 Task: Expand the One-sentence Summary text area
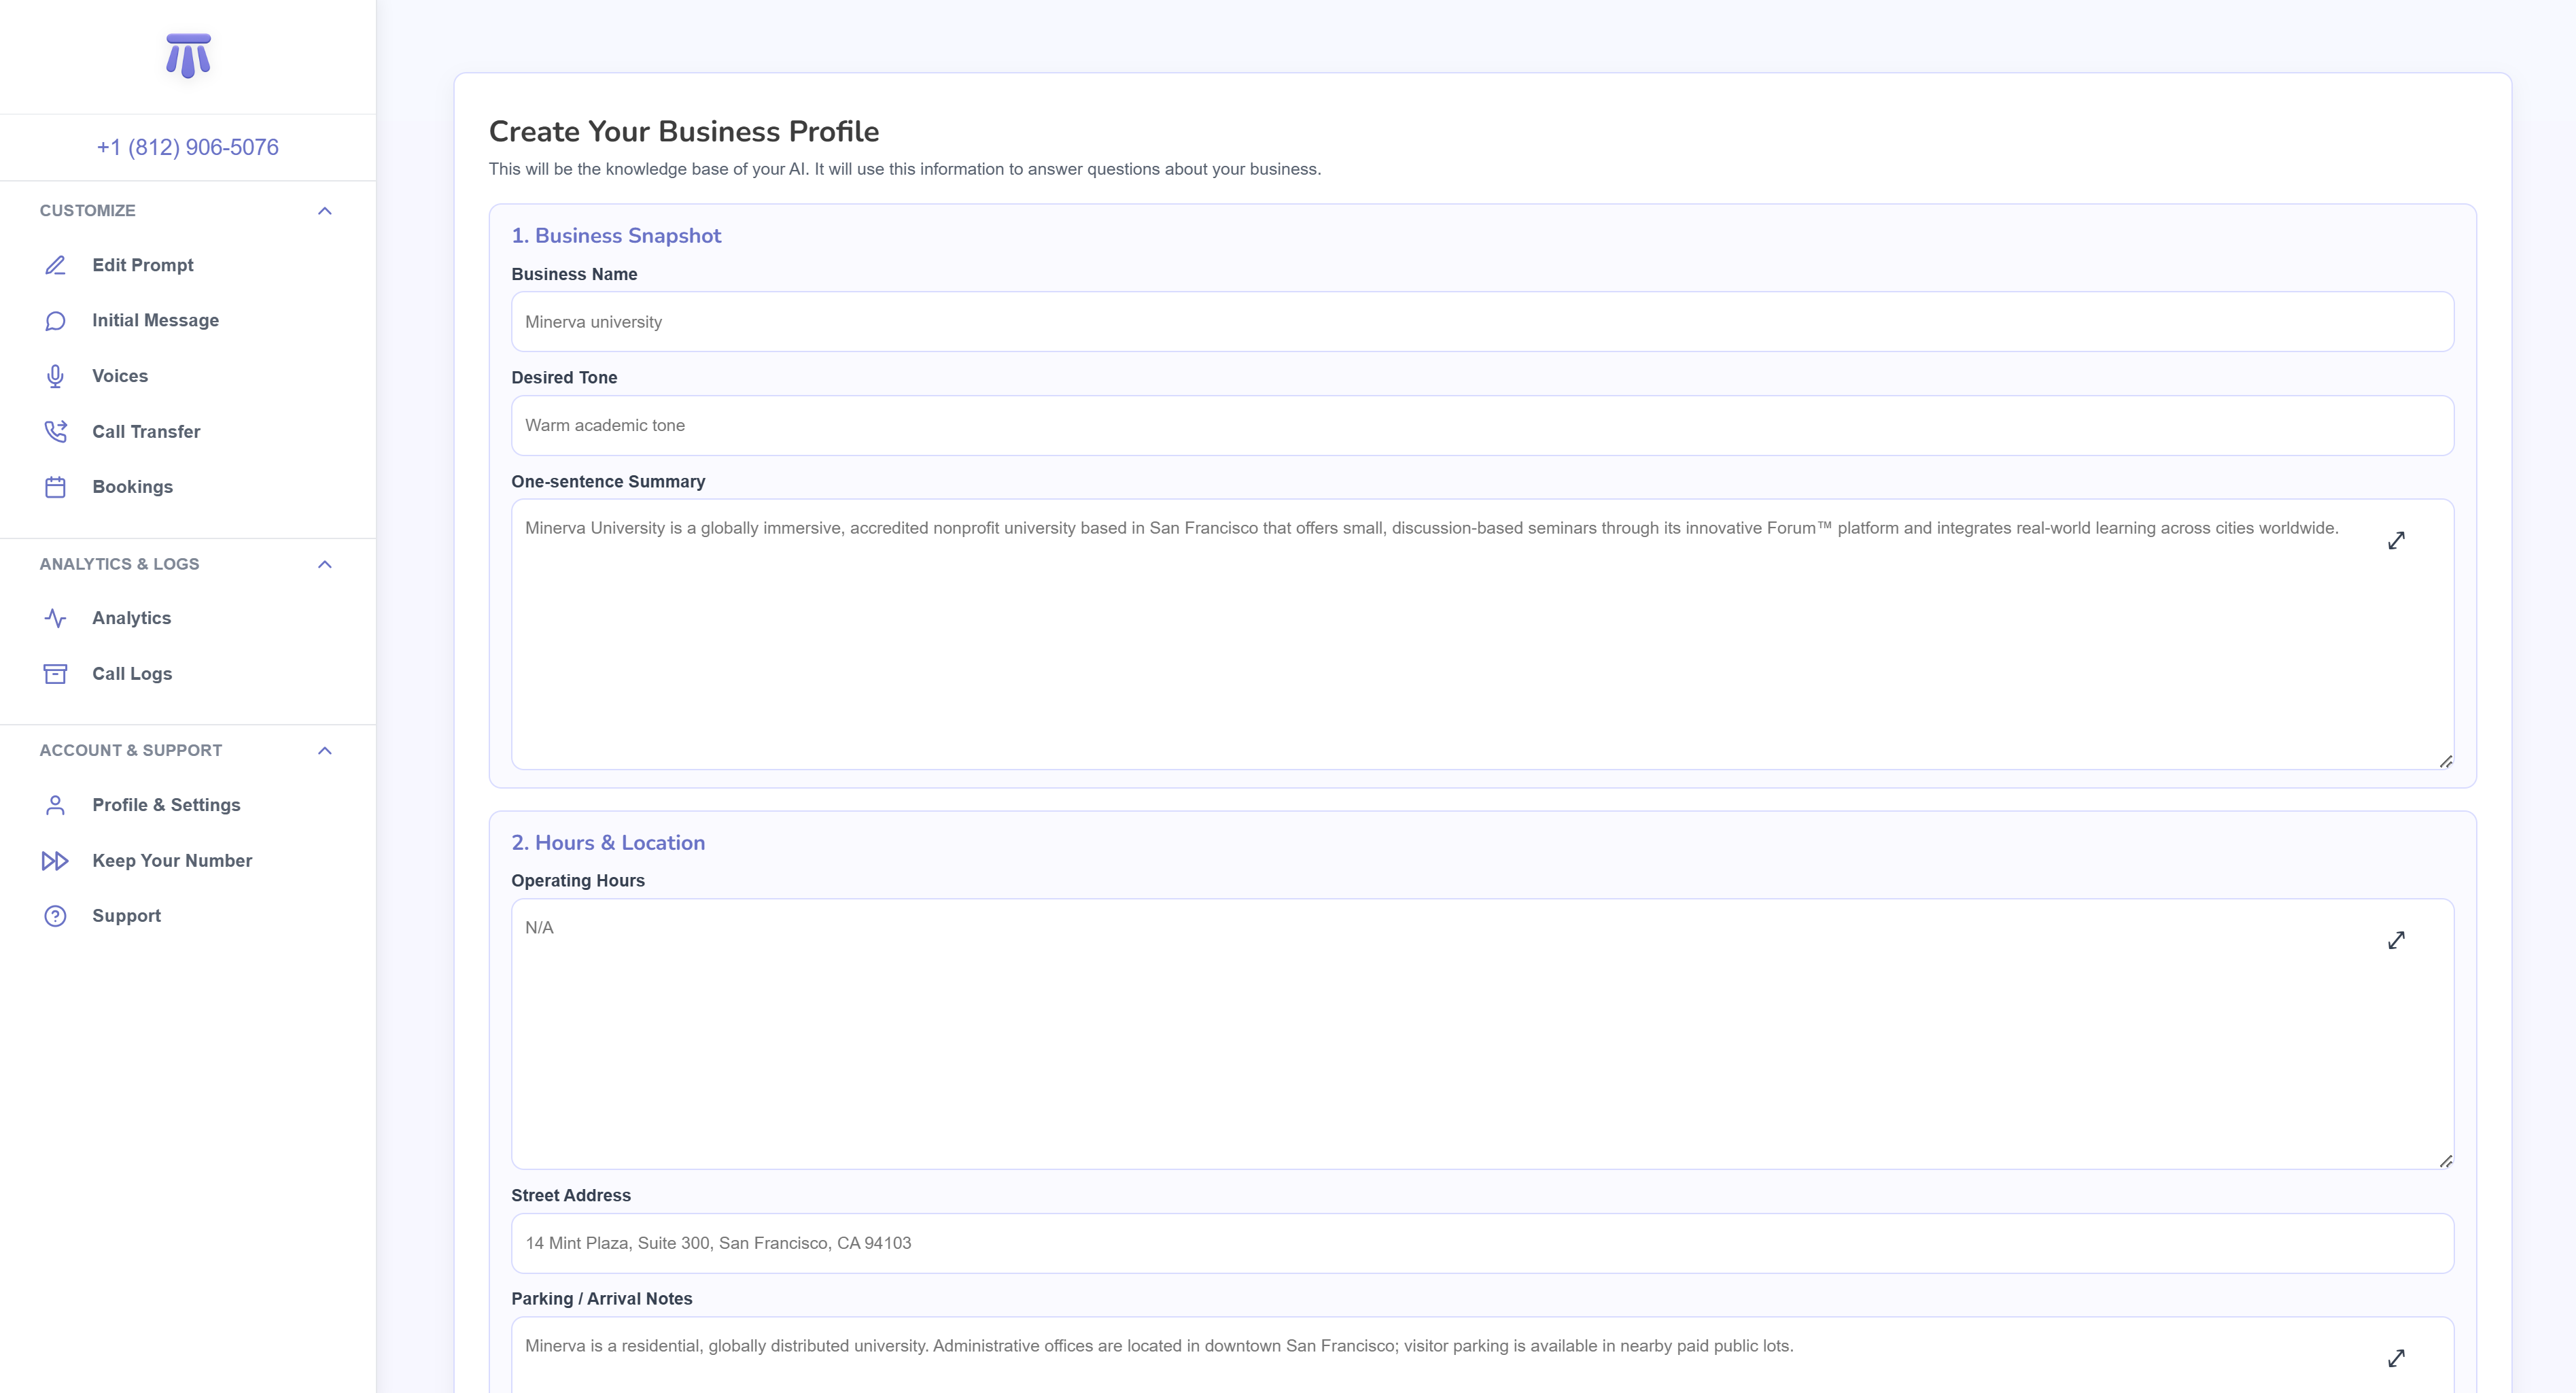pyautogui.click(x=2396, y=541)
